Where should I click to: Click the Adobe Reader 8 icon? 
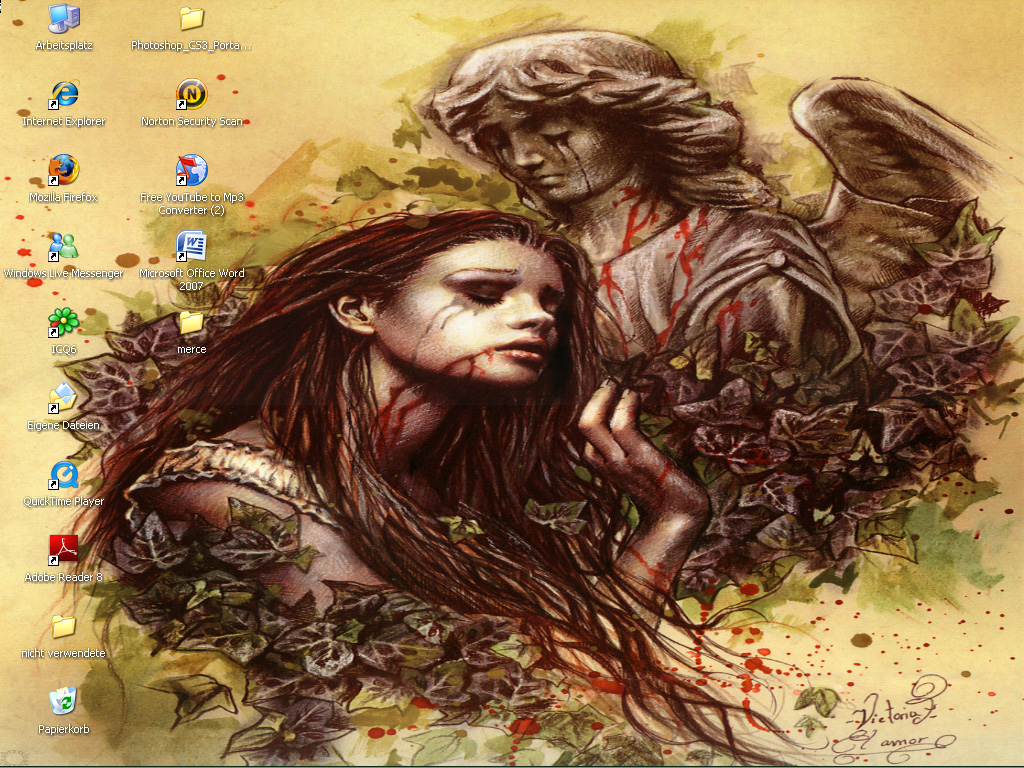click(x=64, y=551)
